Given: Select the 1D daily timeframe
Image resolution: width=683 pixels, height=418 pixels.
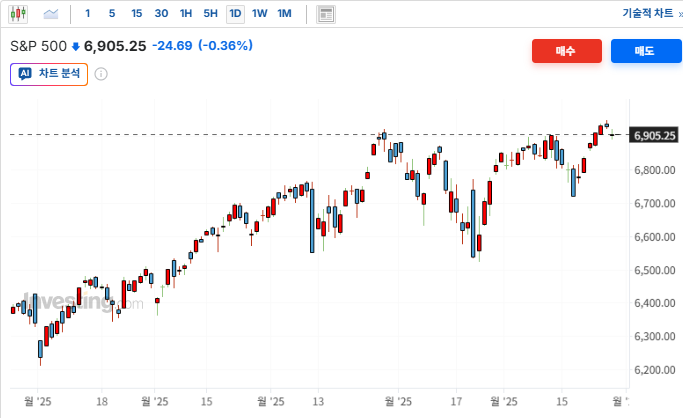Looking at the screenshot, I should click(235, 14).
